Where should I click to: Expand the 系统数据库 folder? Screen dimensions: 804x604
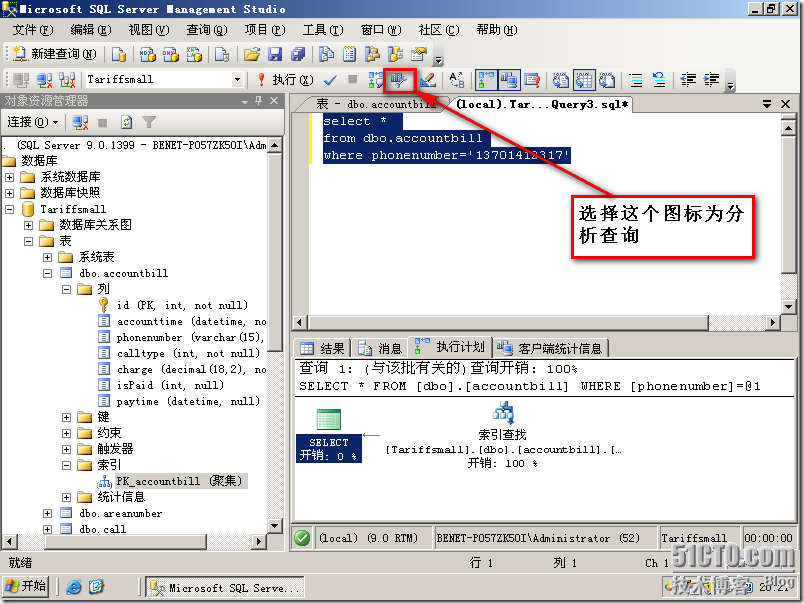click(x=10, y=177)
